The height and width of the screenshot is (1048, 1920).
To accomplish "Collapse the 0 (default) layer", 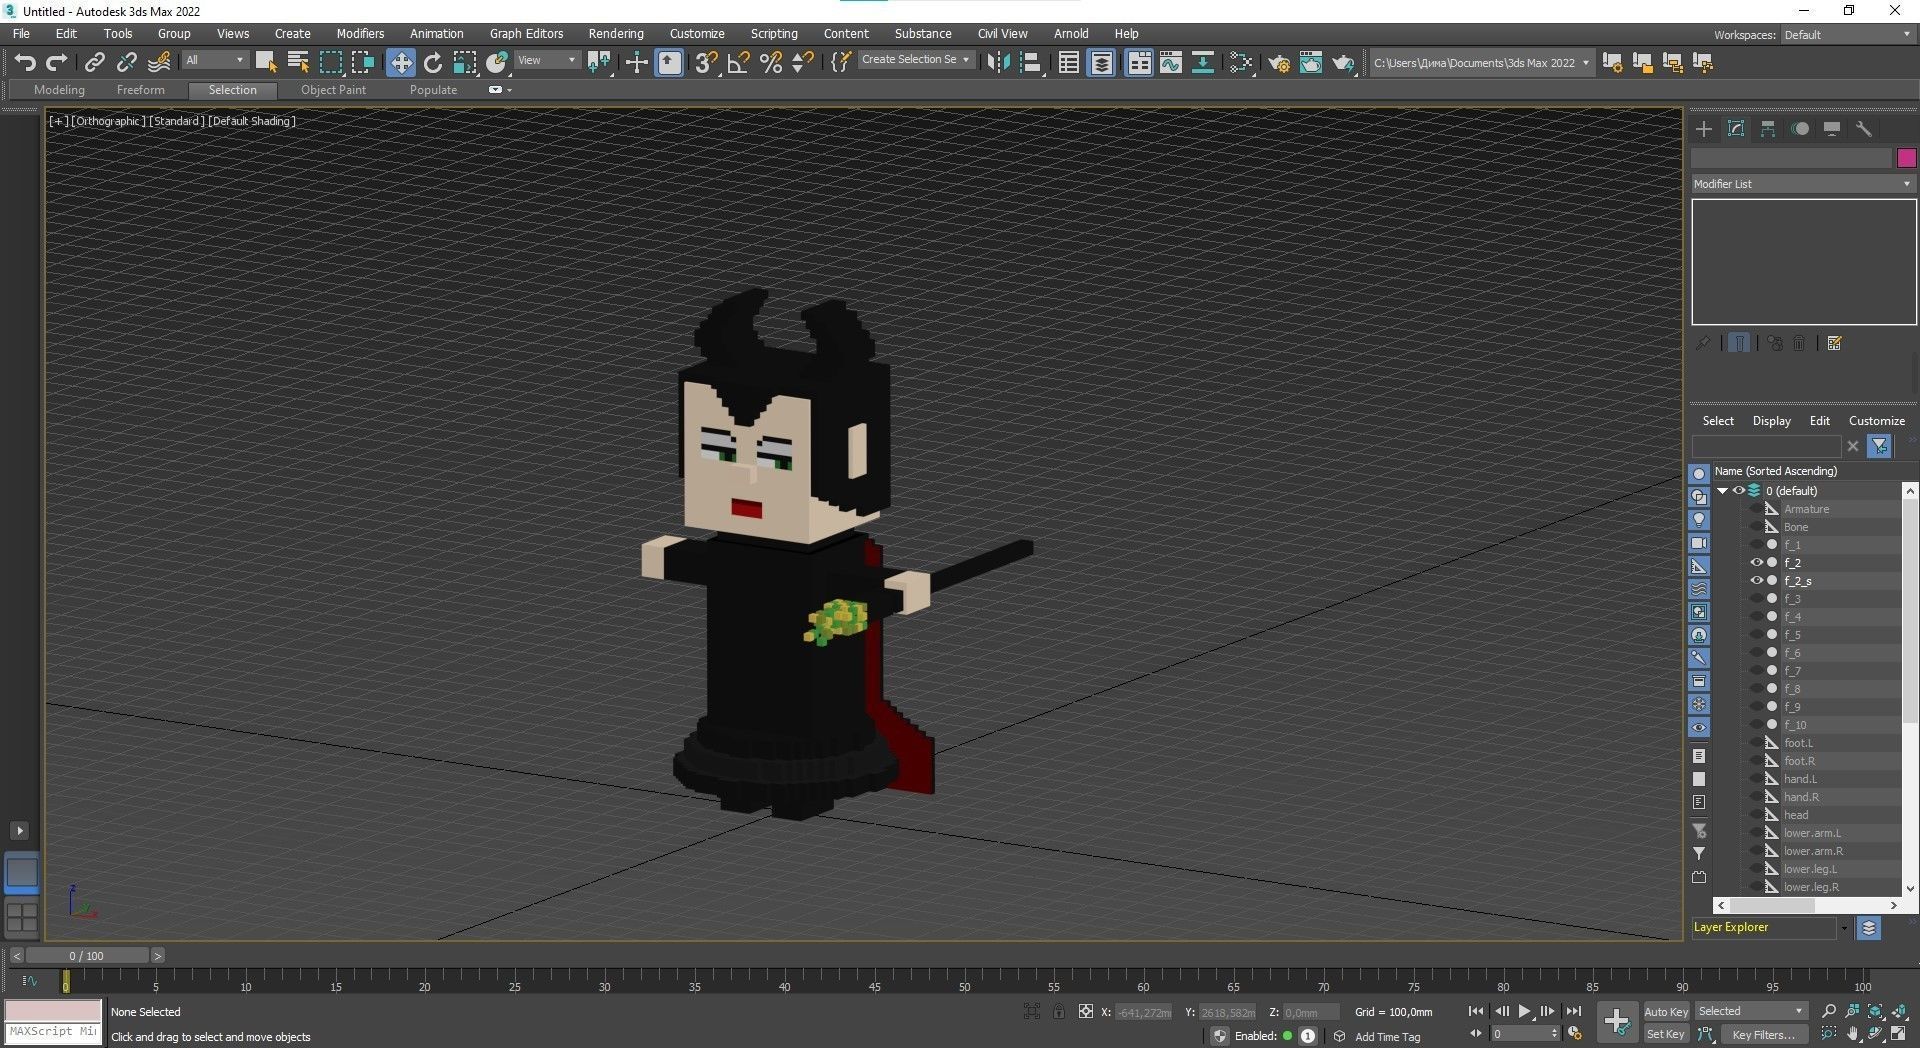I will coord(1723,491).
